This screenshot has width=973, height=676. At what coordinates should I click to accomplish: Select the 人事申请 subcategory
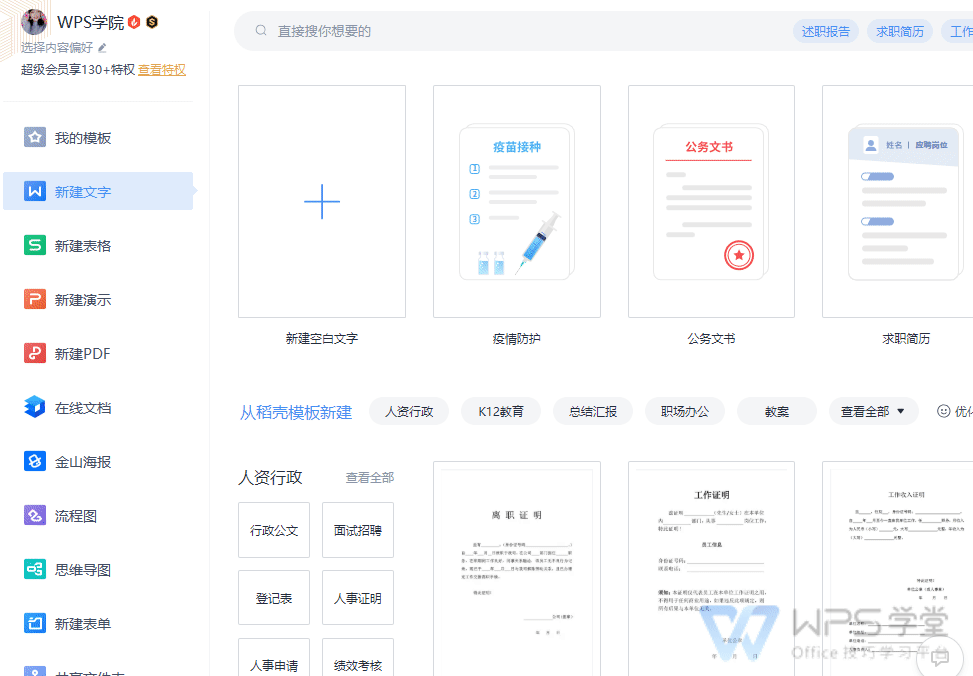[274, 658]
